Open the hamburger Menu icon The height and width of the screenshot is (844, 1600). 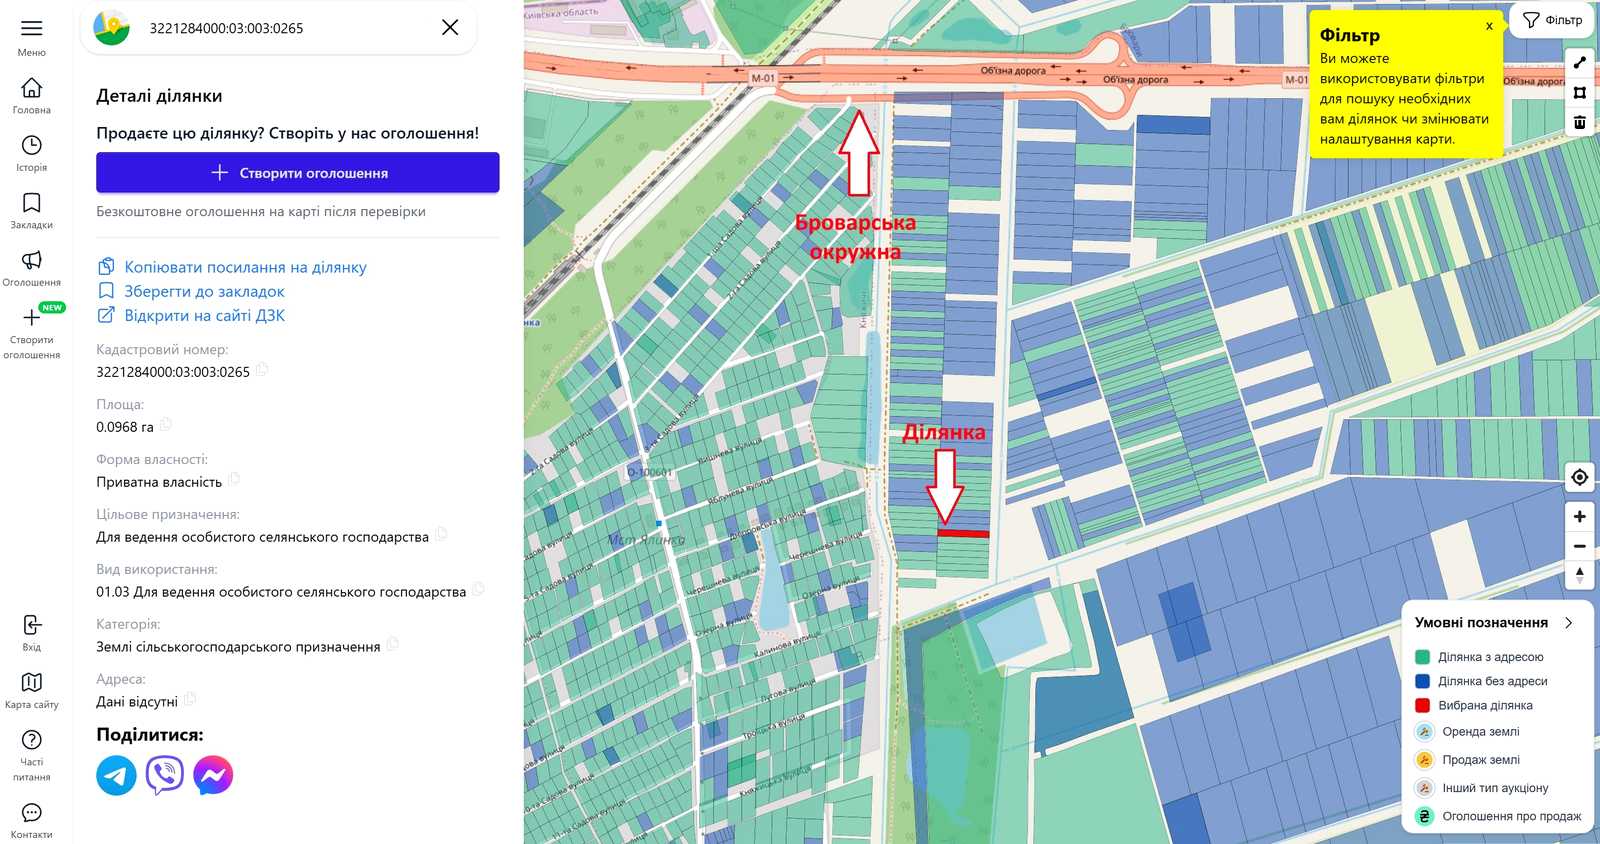32,28
